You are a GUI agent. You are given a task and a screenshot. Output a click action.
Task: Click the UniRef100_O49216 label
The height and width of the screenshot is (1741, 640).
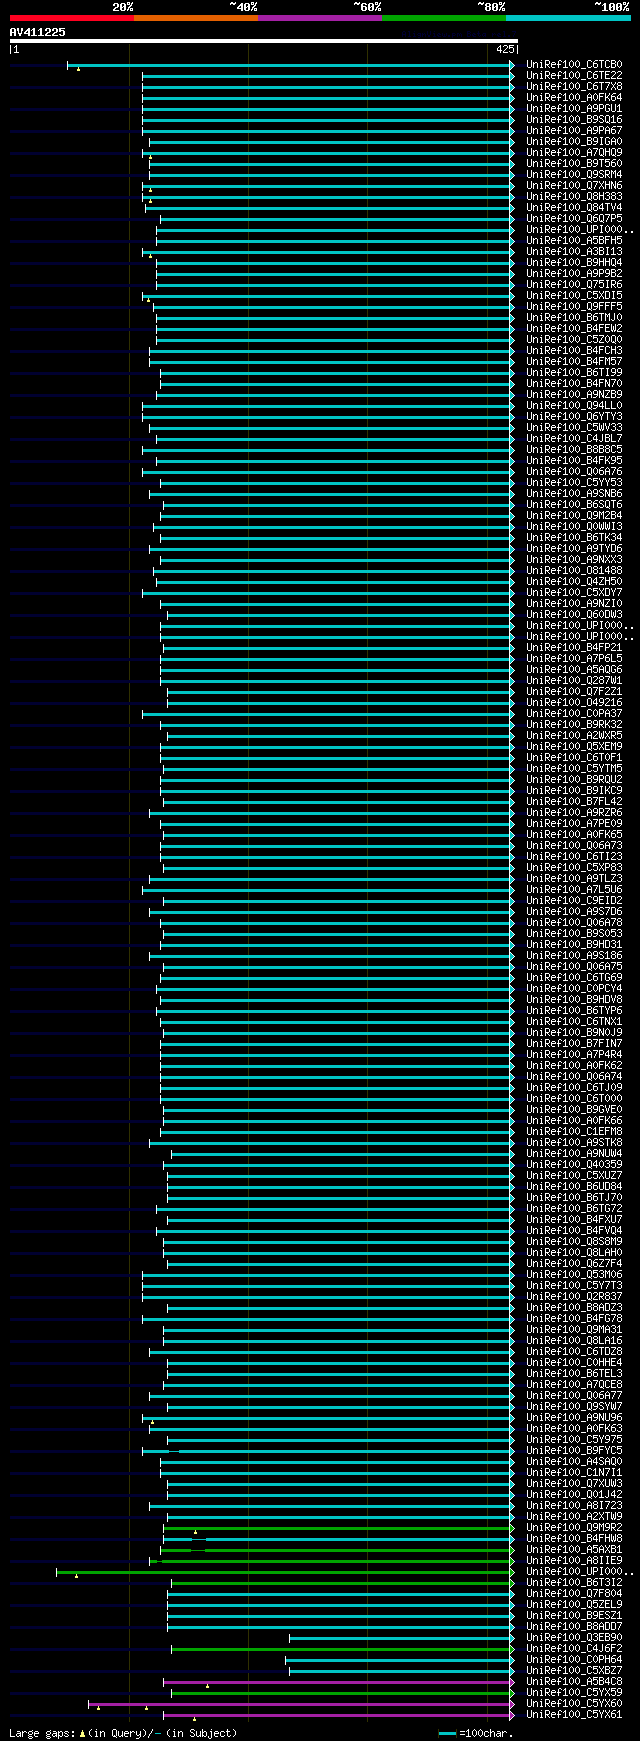click(x=574, y=703)
